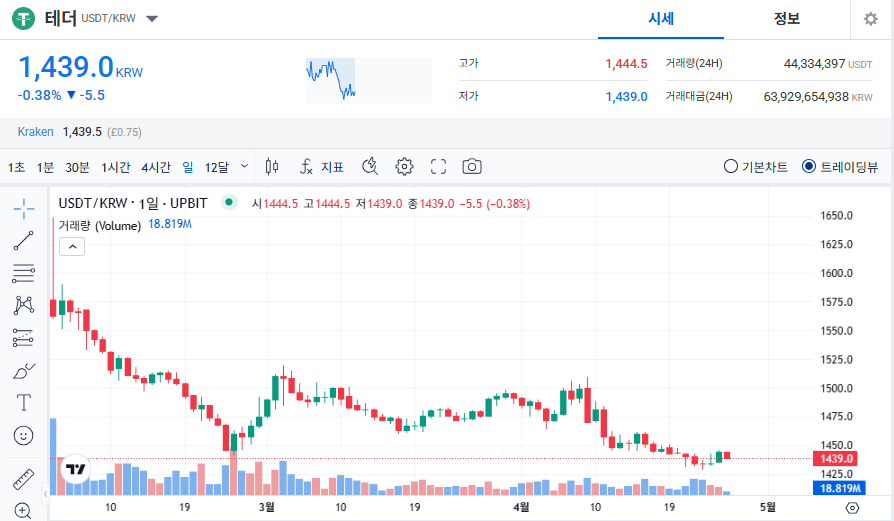894x521 pixels.
Task: Open time axis settings target icon
Action: pyautogui.click(x=852, y=507)
